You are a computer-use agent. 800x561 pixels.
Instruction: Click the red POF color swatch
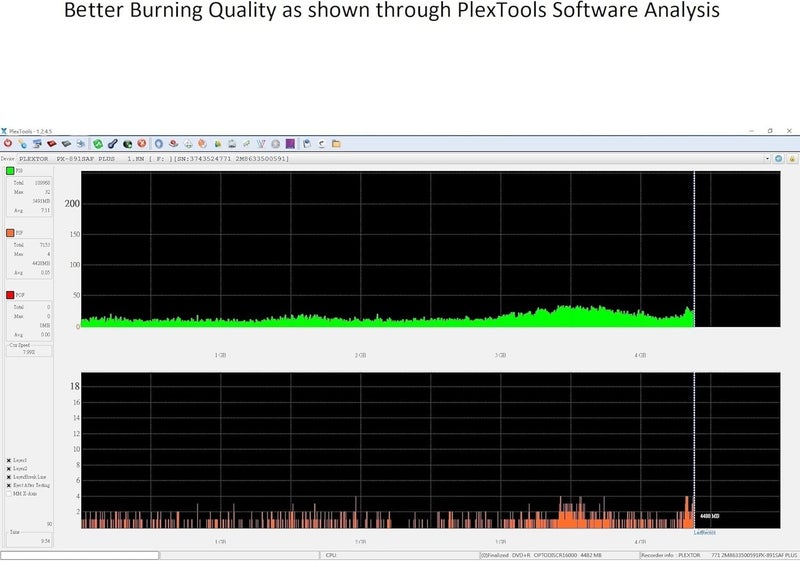(10, 295)
